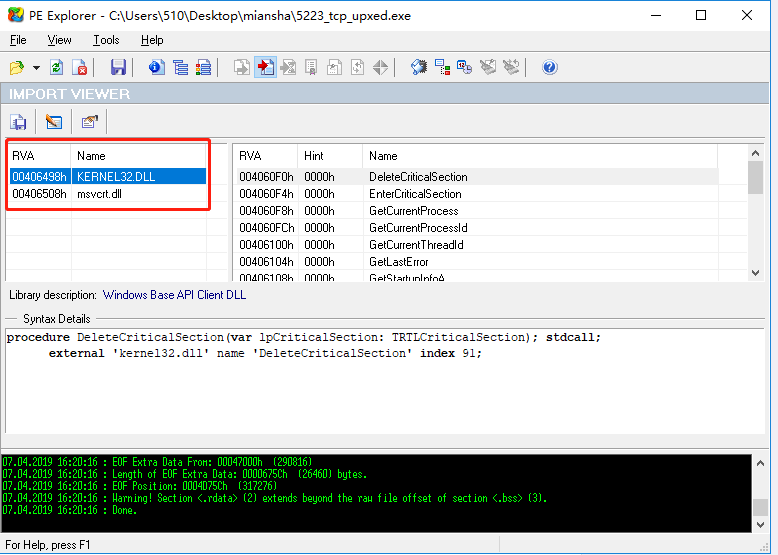Click the first grayed brush cleanup icon
This screenshot has width=778, height=555.
pos(488,67)
